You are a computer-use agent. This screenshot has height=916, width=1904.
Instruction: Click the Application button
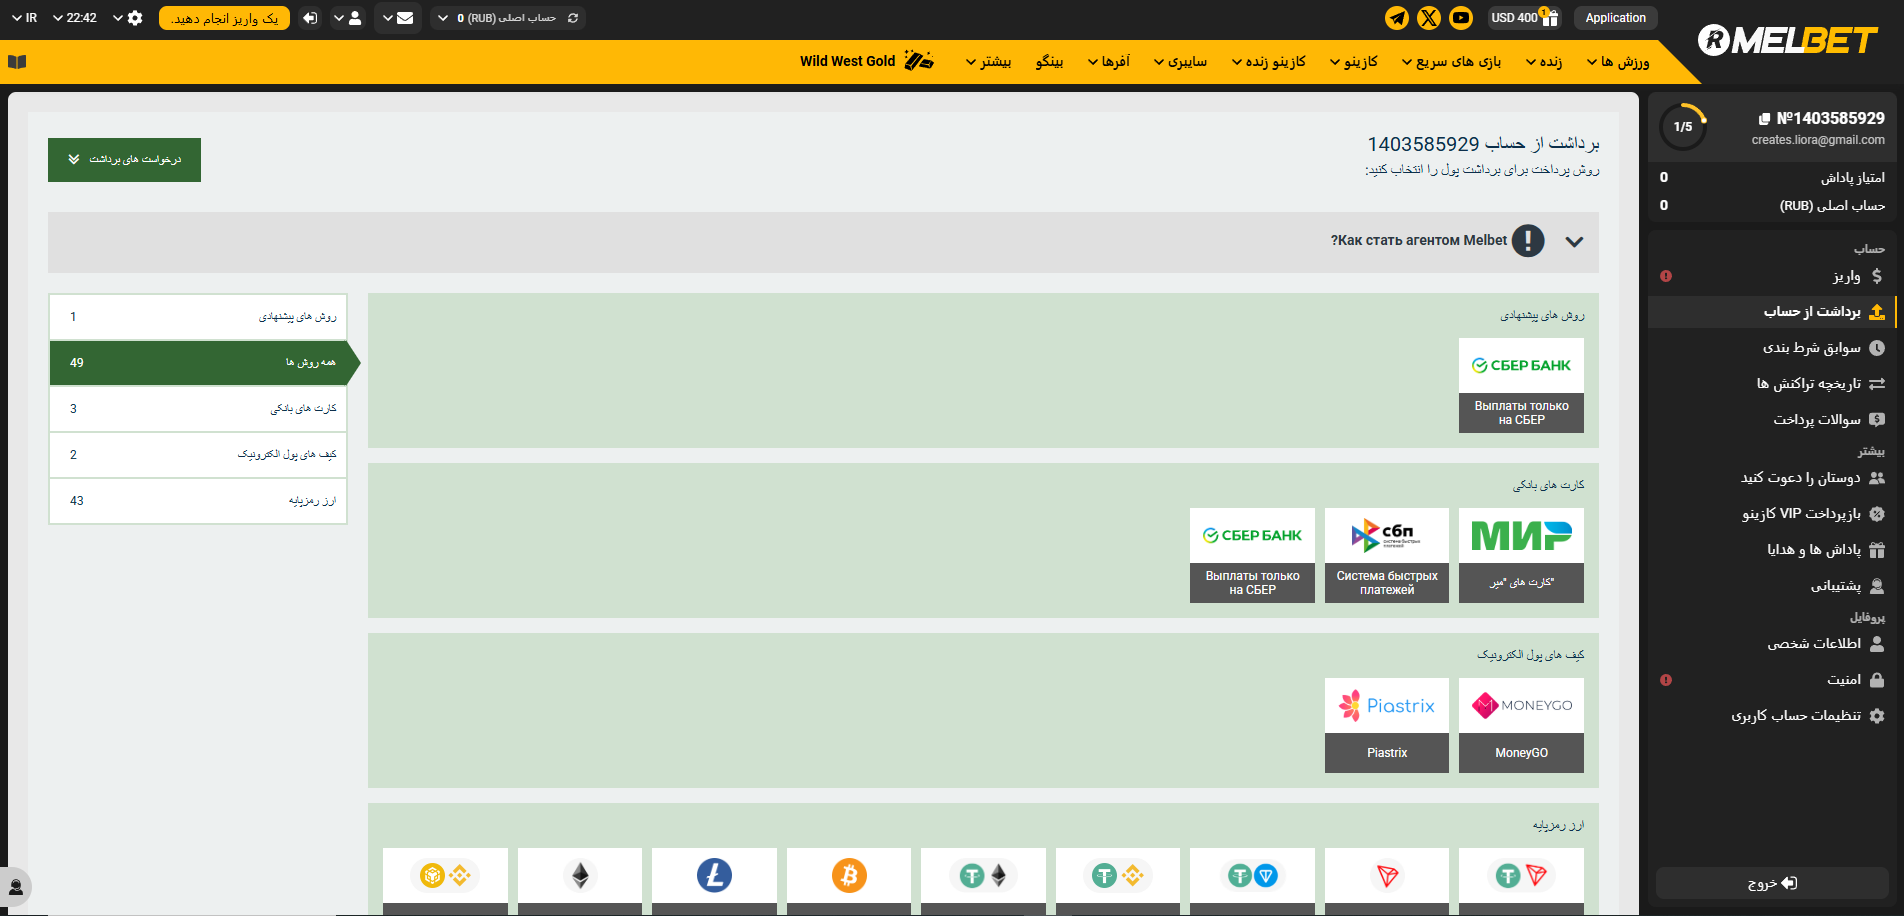(1615, 18)
